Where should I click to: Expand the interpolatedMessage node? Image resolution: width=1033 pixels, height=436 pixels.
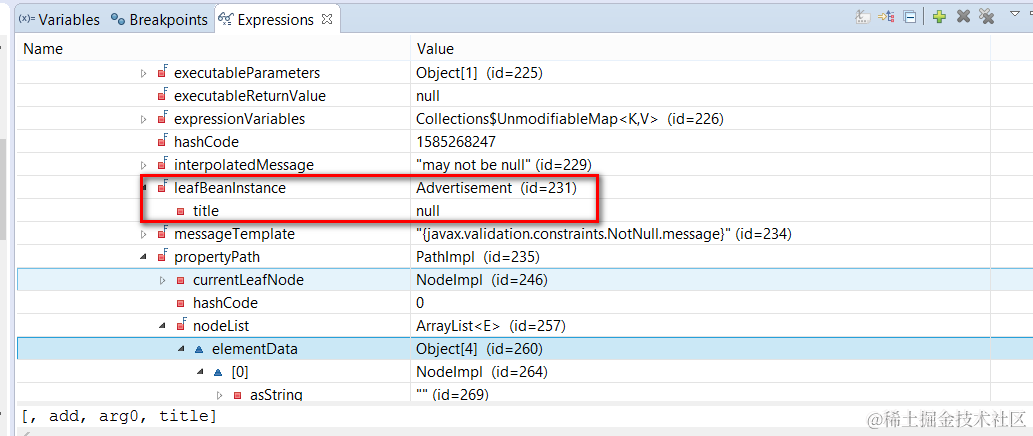144,165
